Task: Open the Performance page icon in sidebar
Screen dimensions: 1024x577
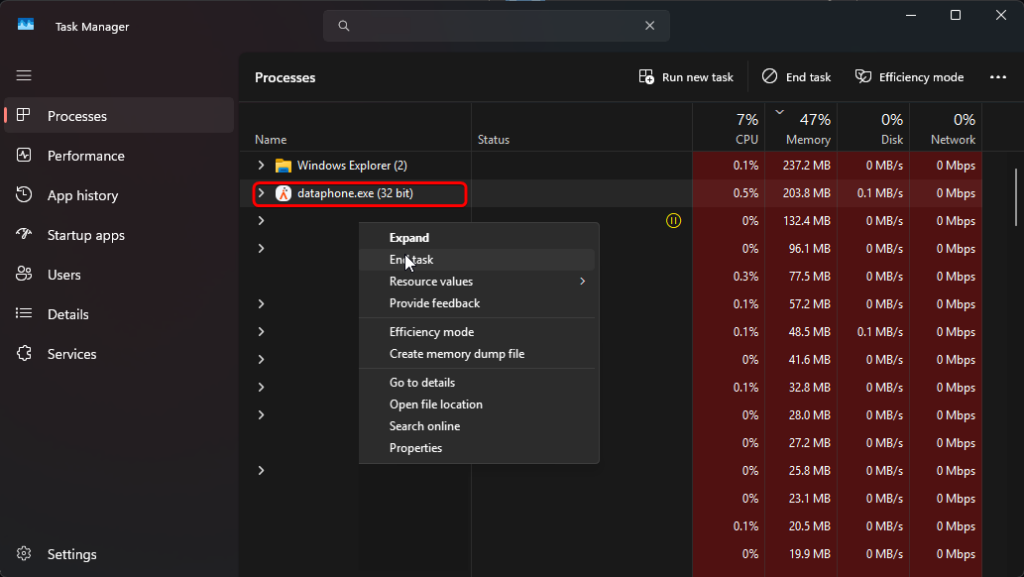Action: pyautogui.click(x=24, y=155)
